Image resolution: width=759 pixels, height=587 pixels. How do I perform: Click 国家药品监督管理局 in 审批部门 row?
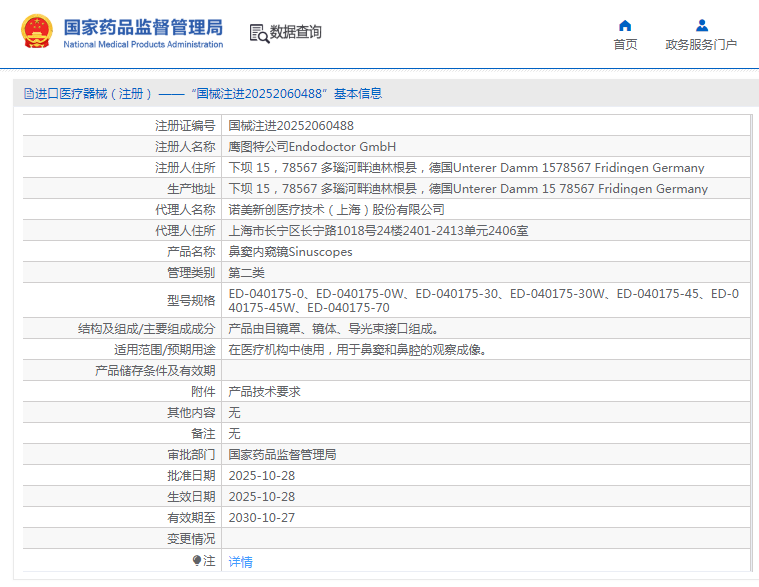click(282, 455)
